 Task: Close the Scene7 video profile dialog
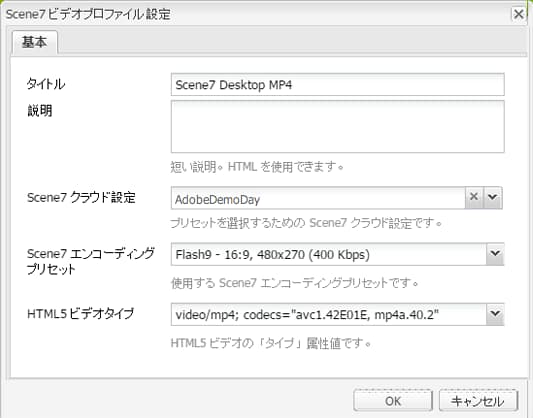coord(518,14)
